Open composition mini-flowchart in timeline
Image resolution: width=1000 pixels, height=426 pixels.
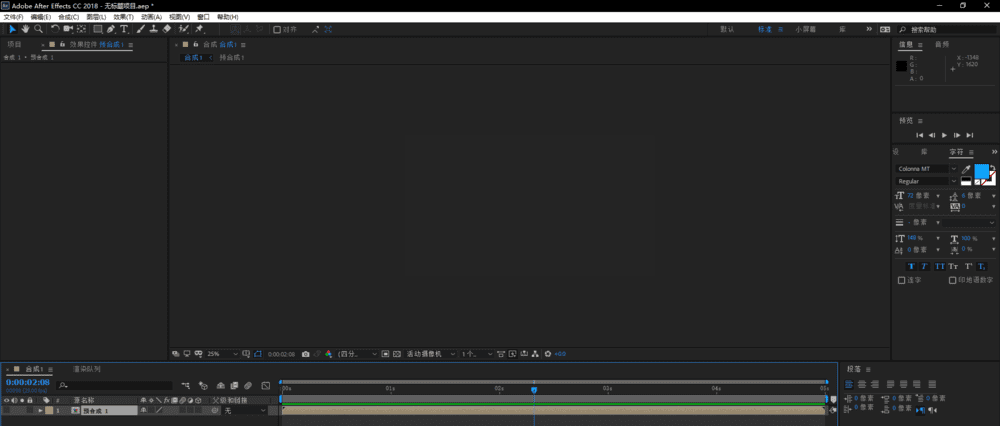[x=186, y=386]
